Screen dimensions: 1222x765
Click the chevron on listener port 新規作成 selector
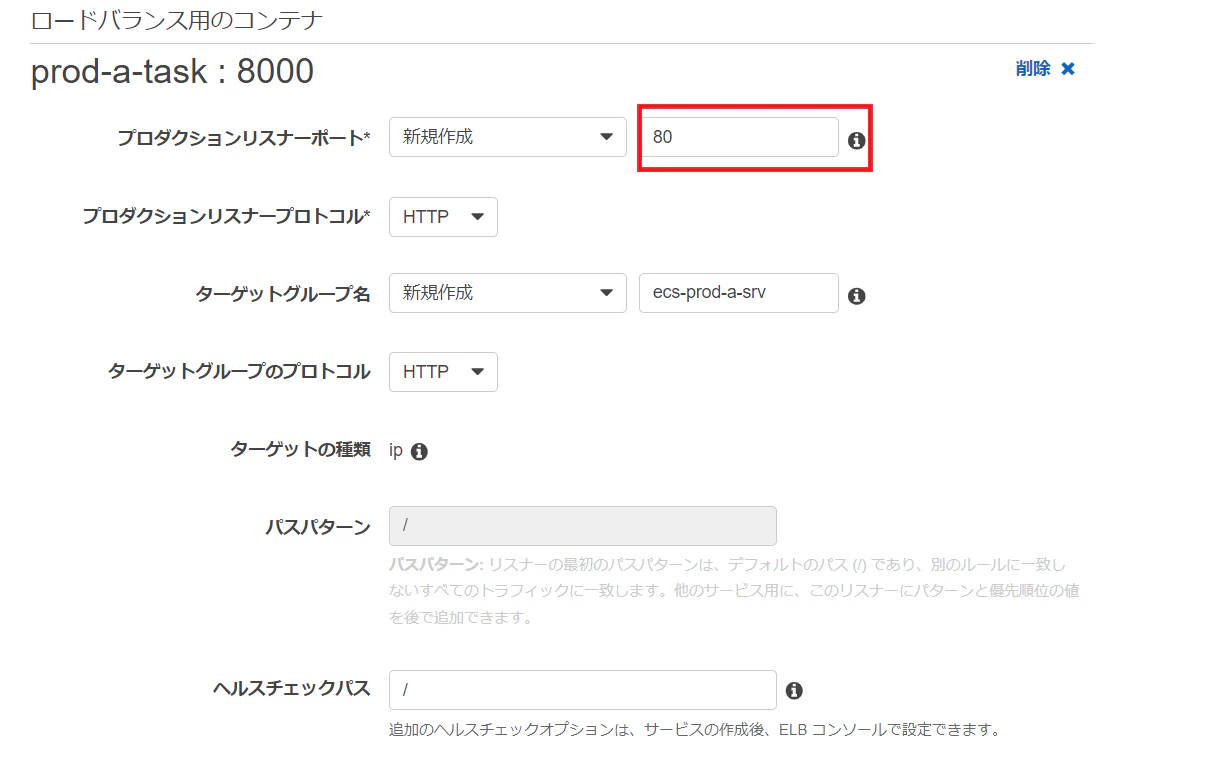click(x=605, y=137)
